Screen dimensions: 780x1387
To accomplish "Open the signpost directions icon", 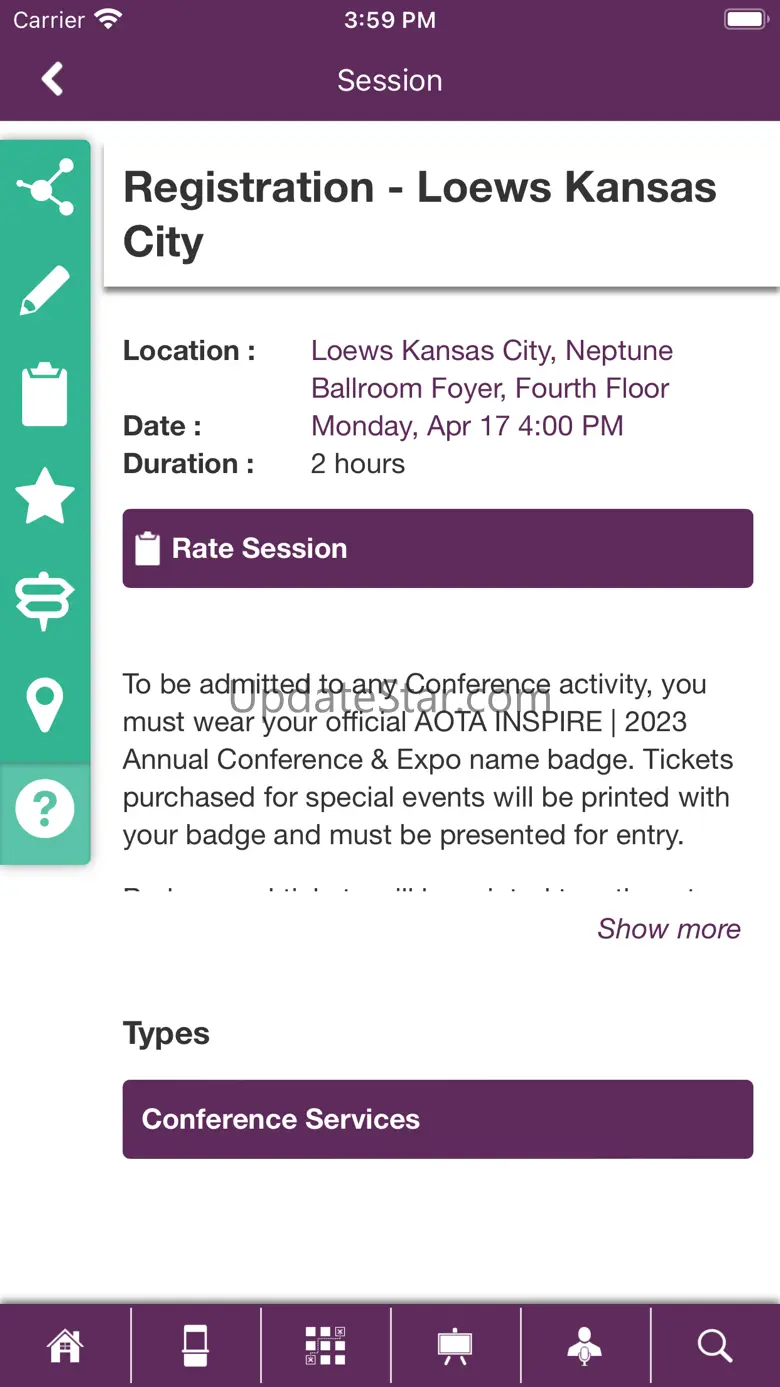I will pos(45,601).
